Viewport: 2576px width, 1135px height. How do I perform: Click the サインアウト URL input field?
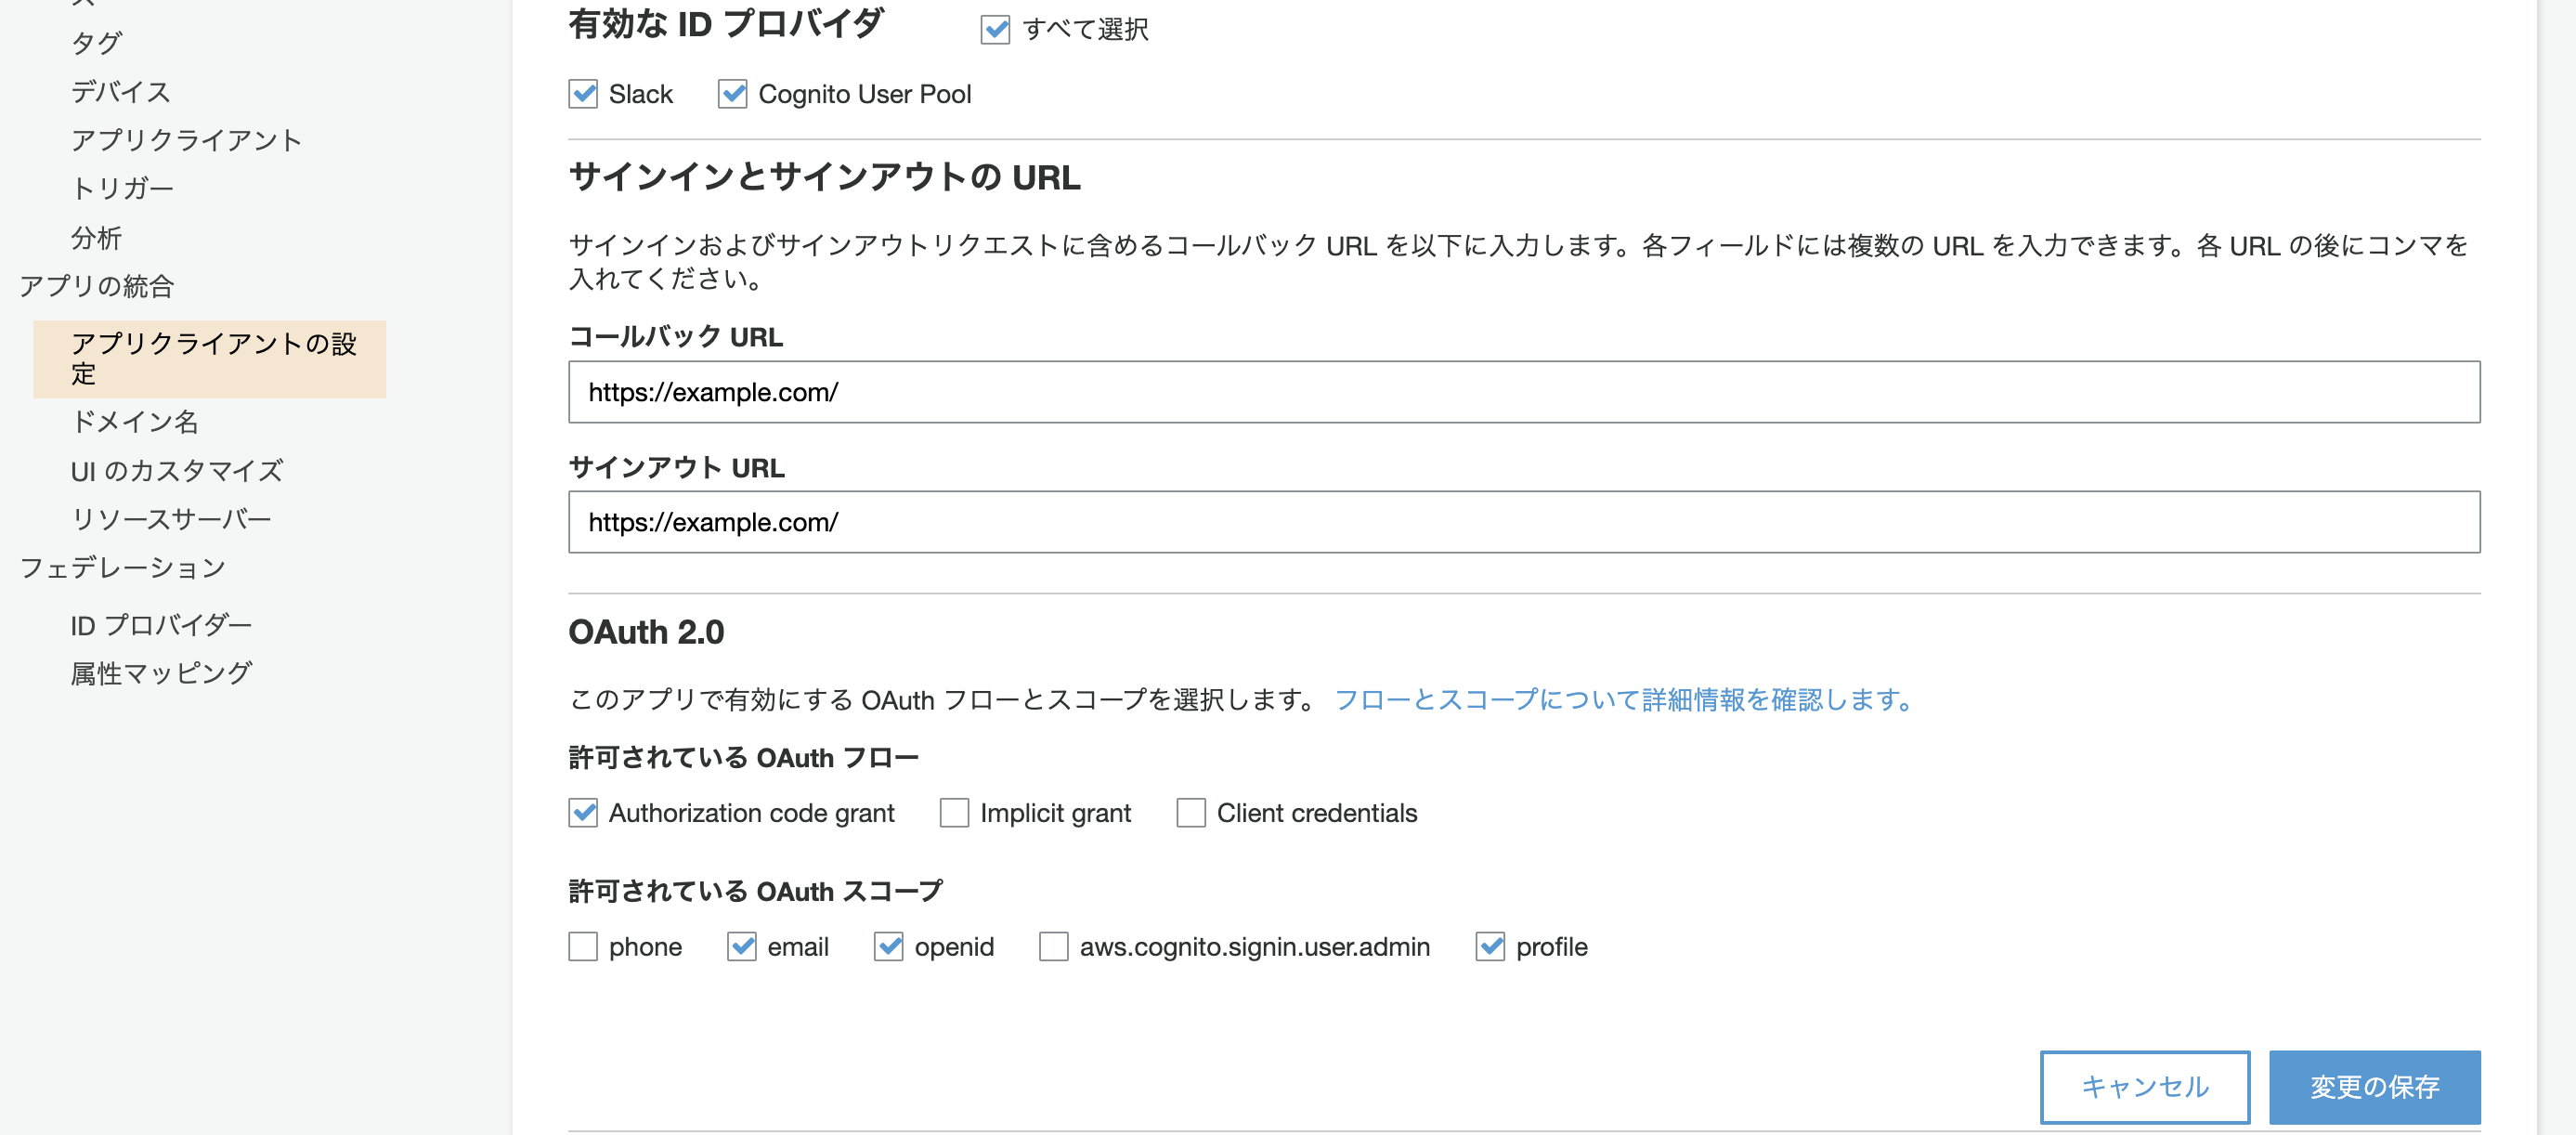[1523, 522]
